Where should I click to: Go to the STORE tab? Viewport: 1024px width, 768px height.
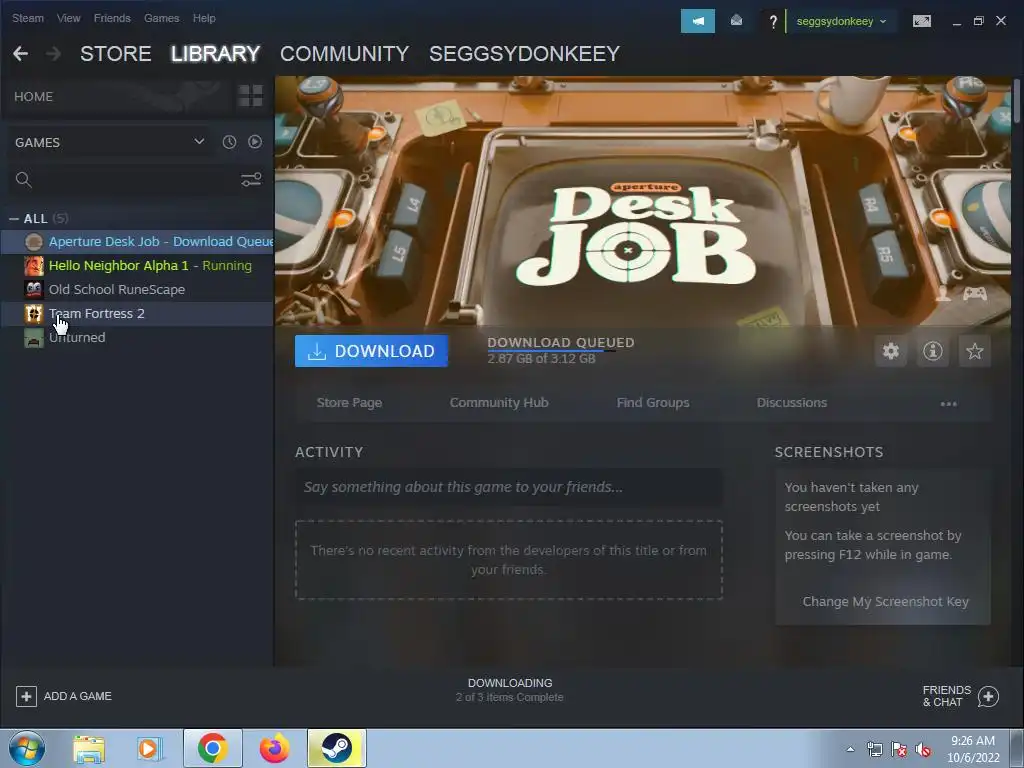tap(116, 54)
